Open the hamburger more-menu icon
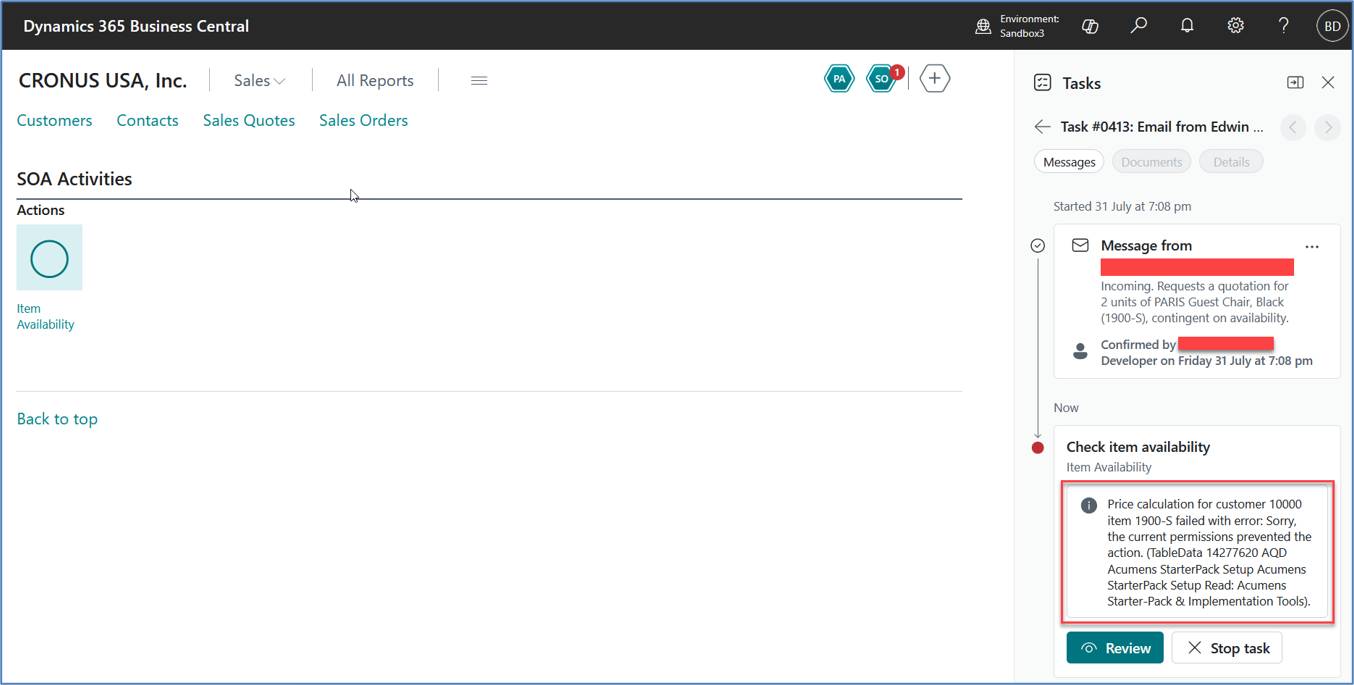 point(479,81)
